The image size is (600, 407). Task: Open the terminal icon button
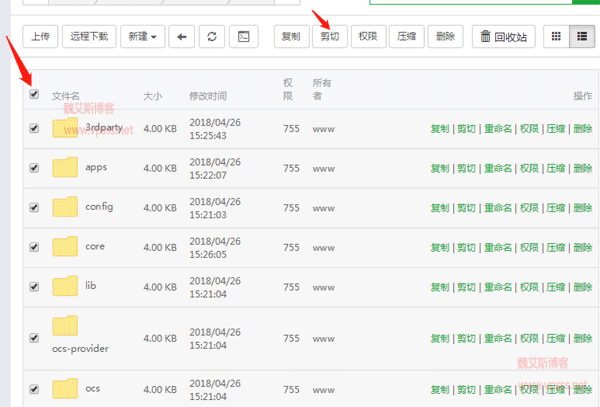click(x=242, y=37)
